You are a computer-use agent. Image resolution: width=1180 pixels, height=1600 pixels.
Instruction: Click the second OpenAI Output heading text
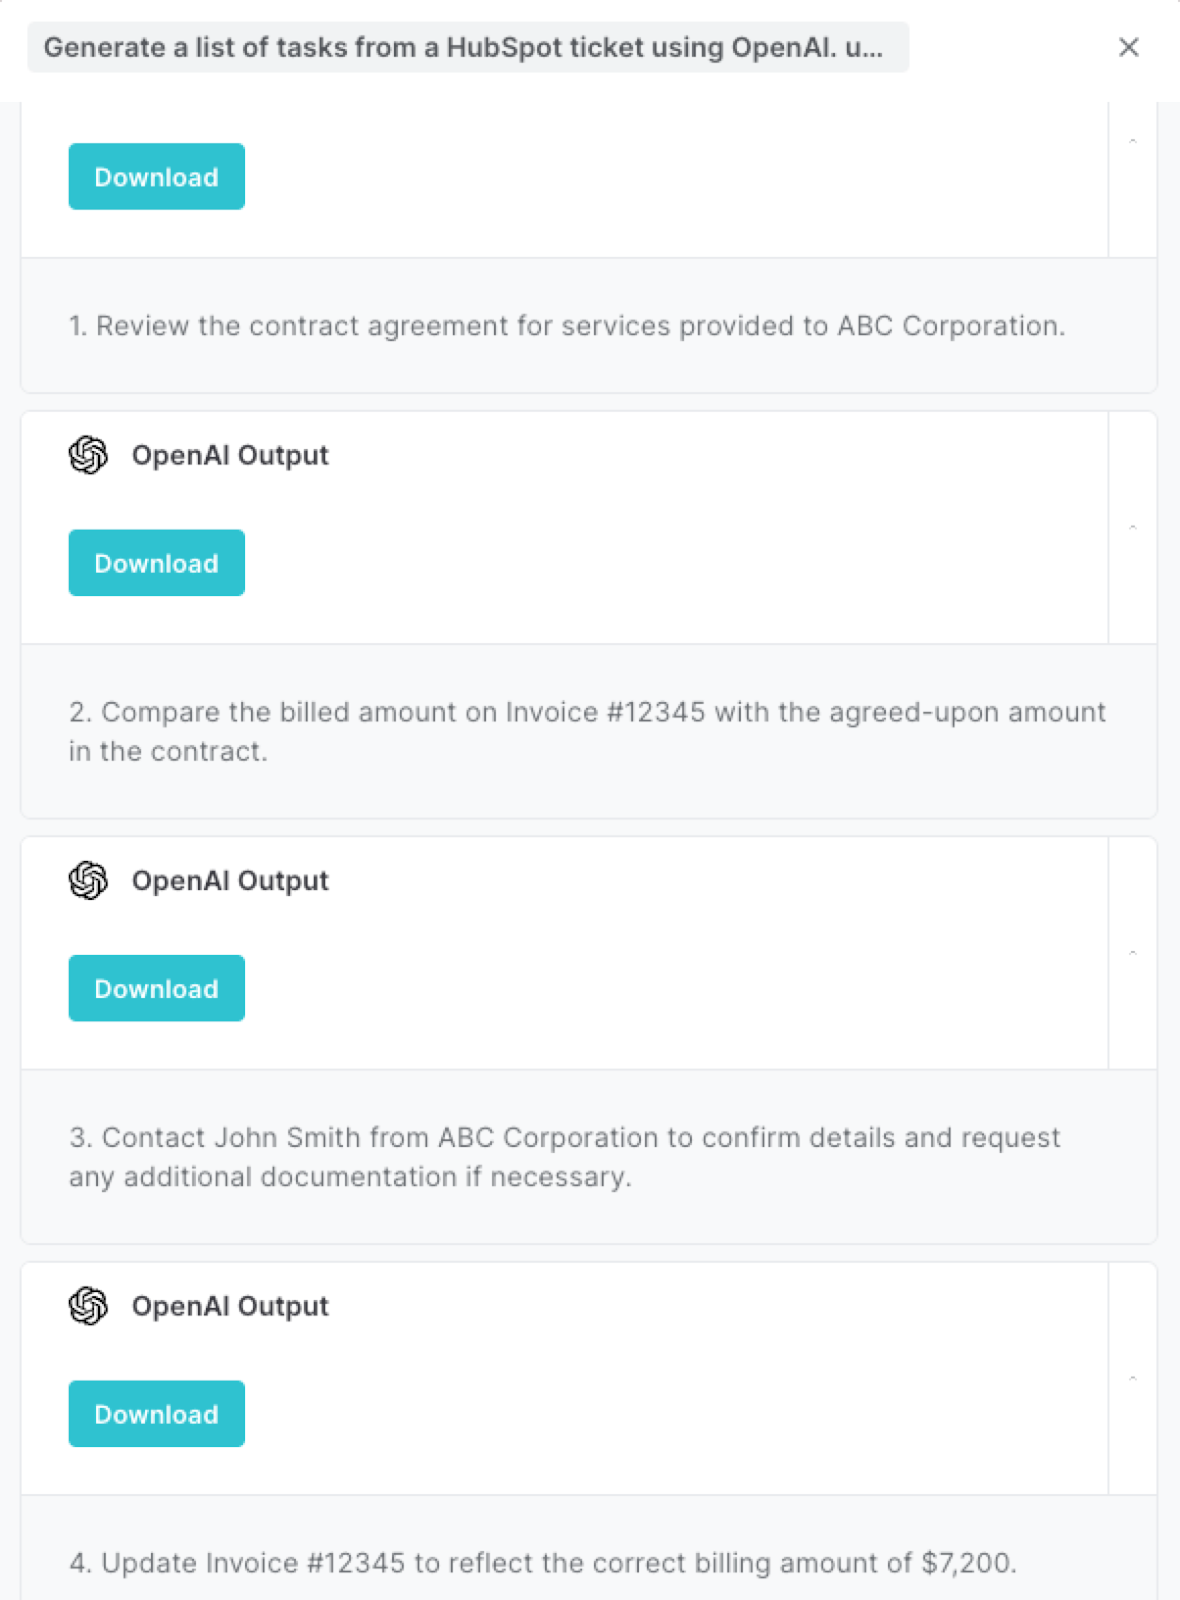[230, 881]
